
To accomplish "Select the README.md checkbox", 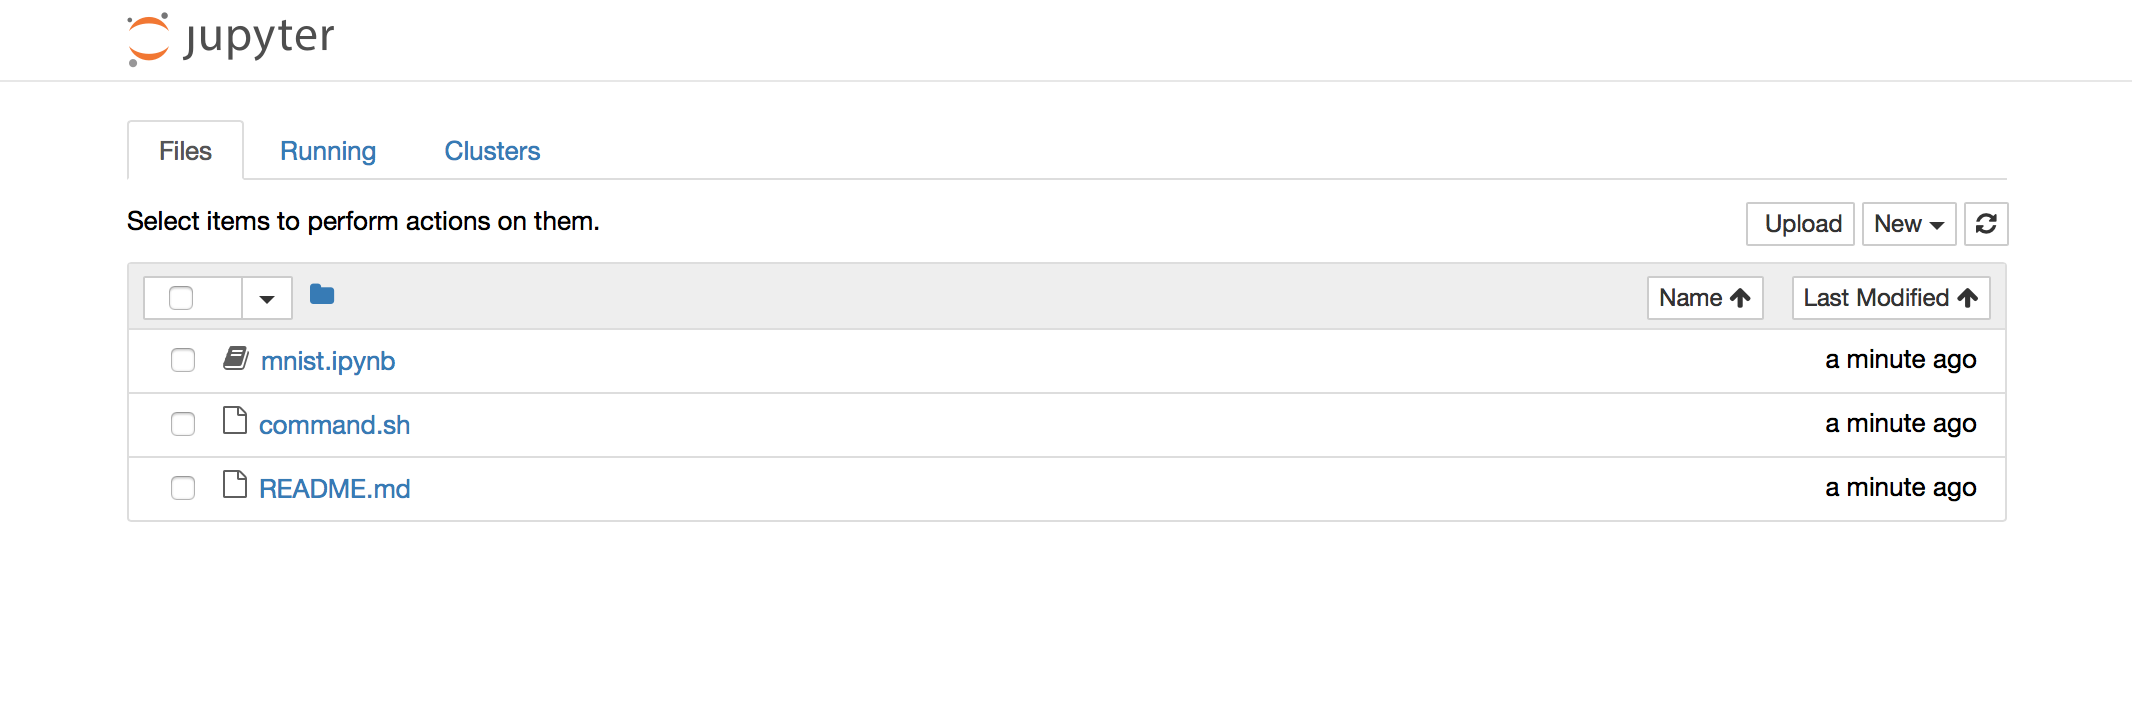I will click(183, 488).
